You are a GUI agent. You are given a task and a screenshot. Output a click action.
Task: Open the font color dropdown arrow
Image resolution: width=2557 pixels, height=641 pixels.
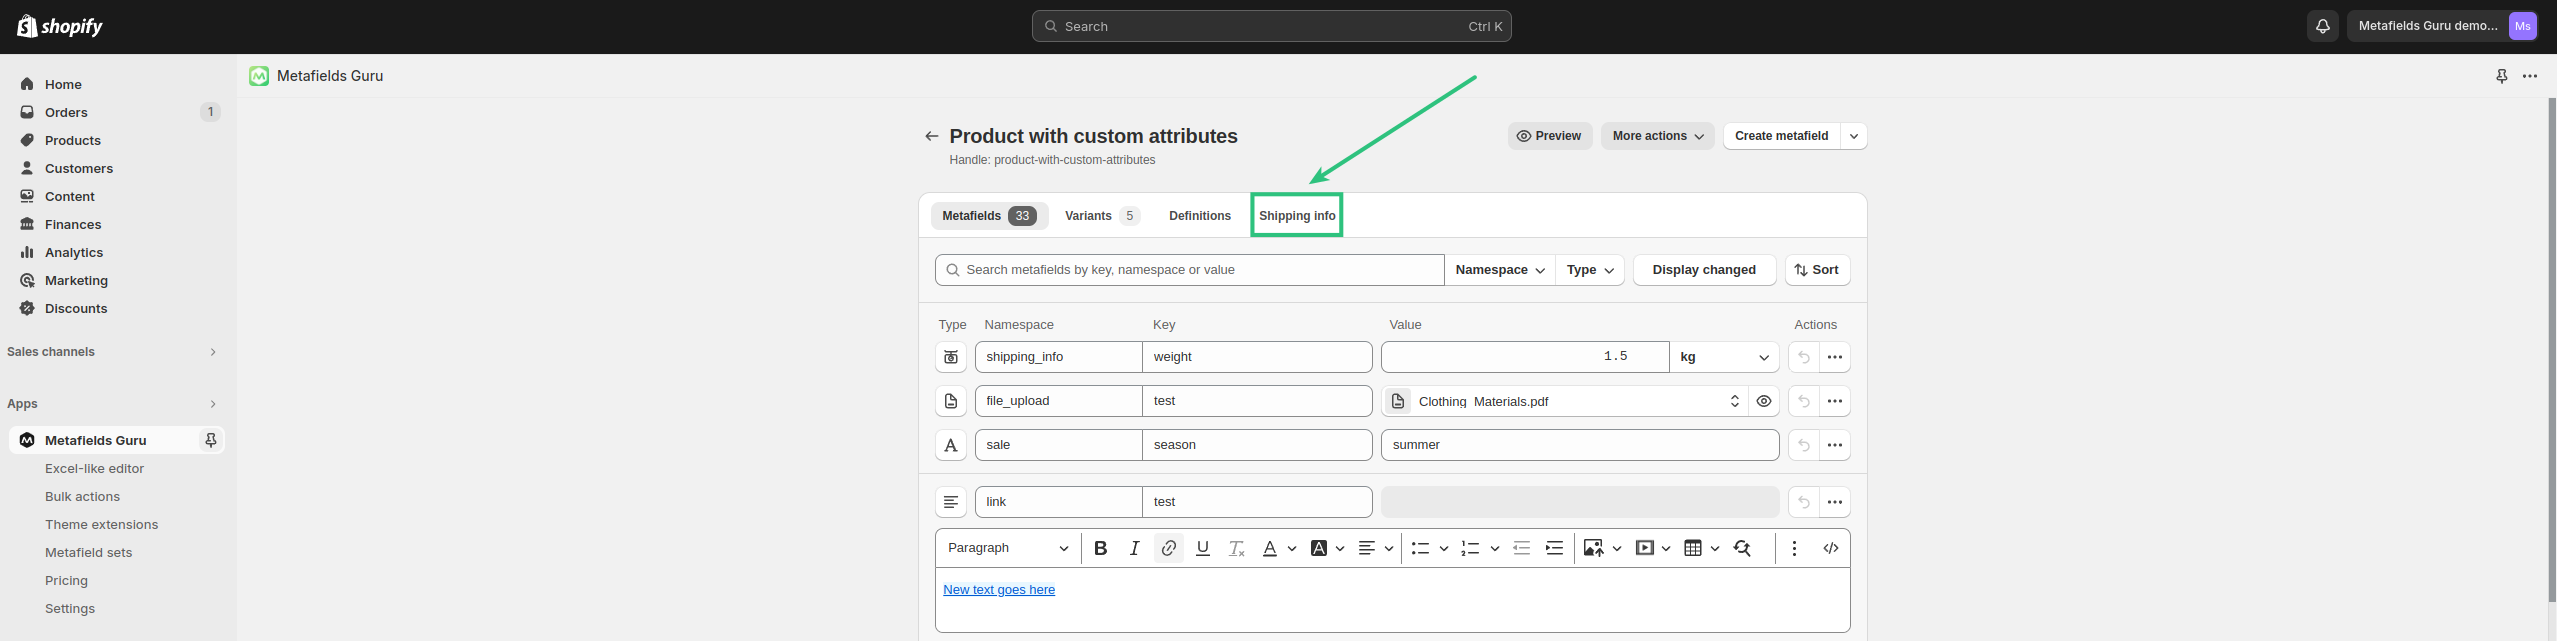[x=1291, y=548]
